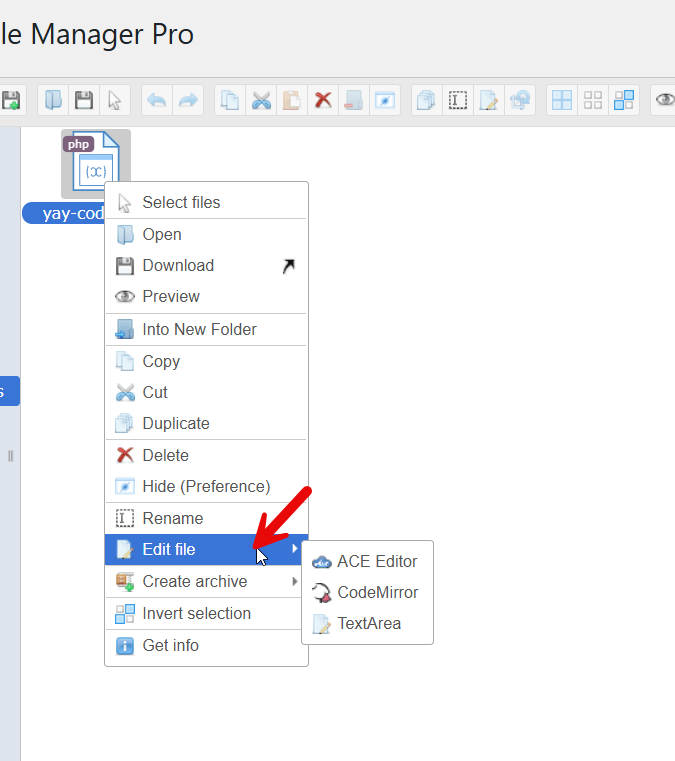The image size is (675, 761).
Task: Click the Open icon in the toolbar
Action: 53,100
